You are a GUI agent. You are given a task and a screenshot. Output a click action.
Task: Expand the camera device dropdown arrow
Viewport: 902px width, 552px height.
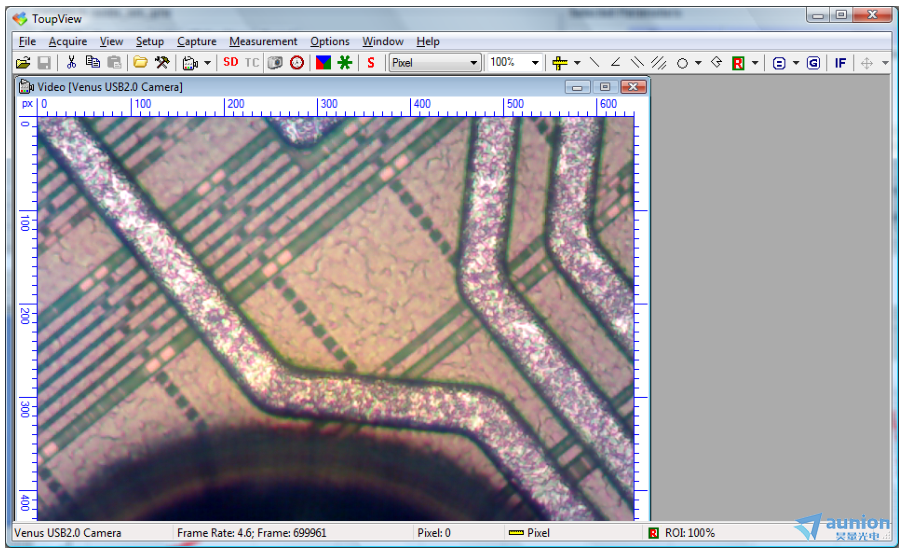pyautogui.click(x=207, y=63)
